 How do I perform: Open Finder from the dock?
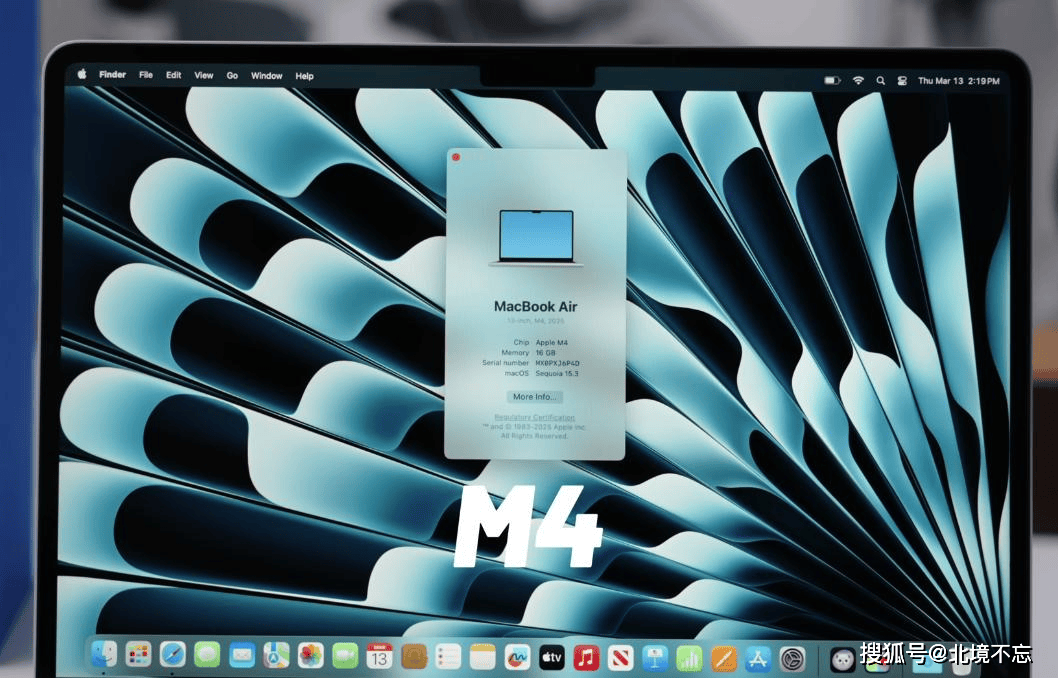(104, 655)
